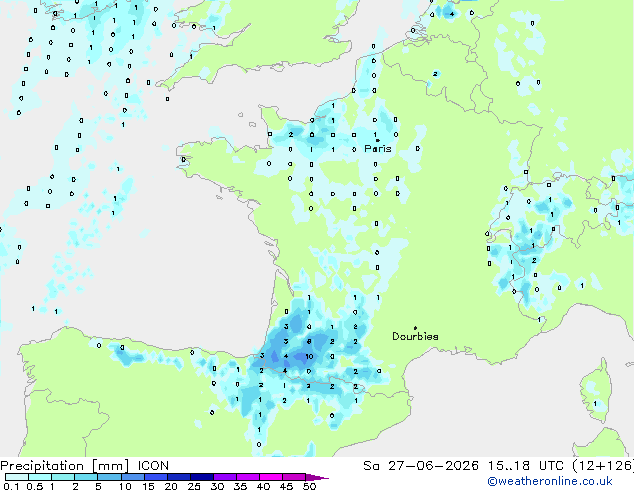The height and width of the screenshot is (490, 634).
Task: Select the 'Sa 27-06-2026' forecast date text
Action: [x=421, y=466]
